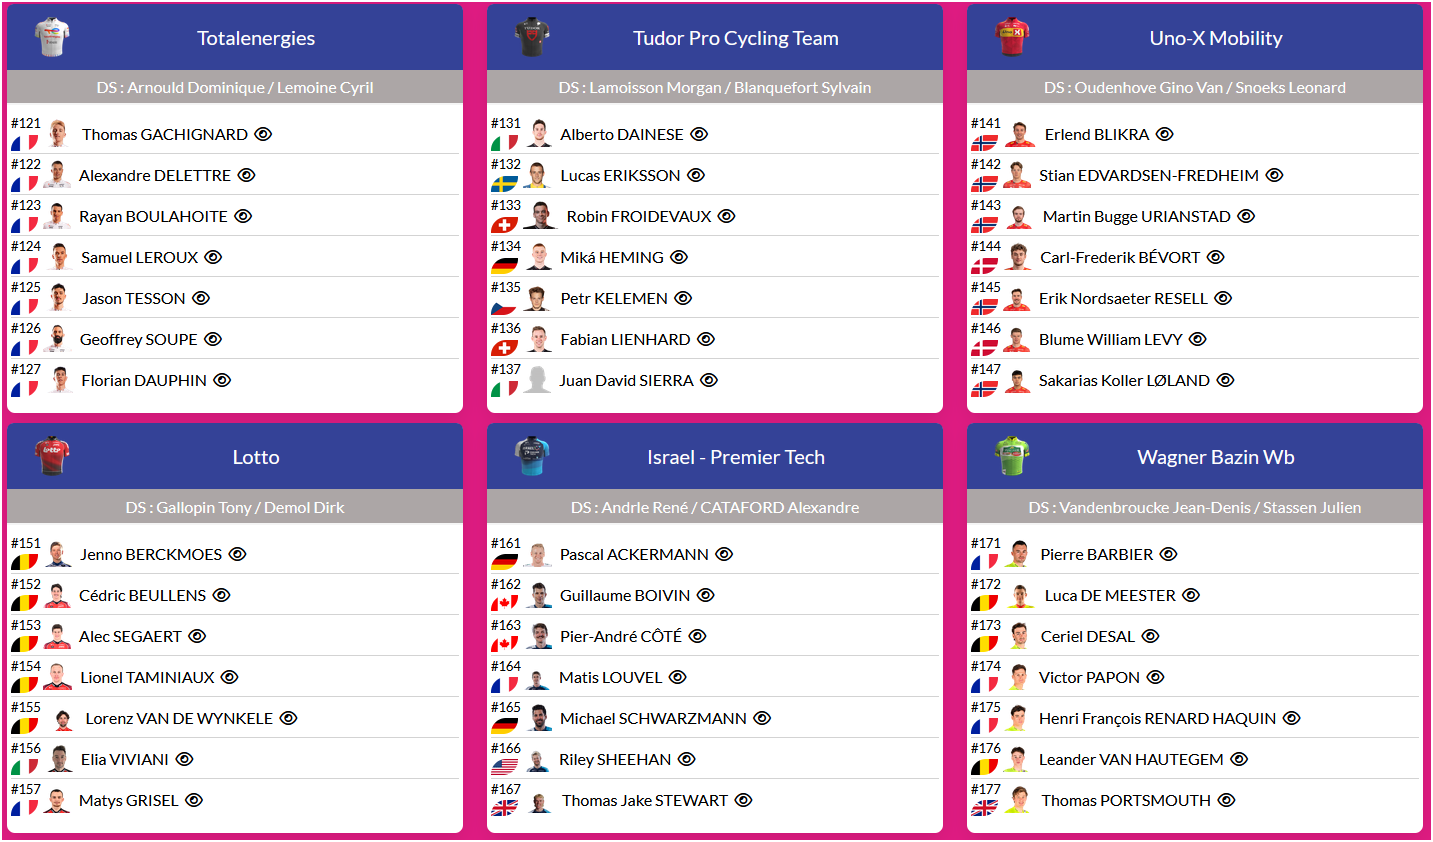The height and width of the screenshot is (842, 1433).
Task: Click the Totalenergies team jersey icon
Action: (x=52, y=37)
